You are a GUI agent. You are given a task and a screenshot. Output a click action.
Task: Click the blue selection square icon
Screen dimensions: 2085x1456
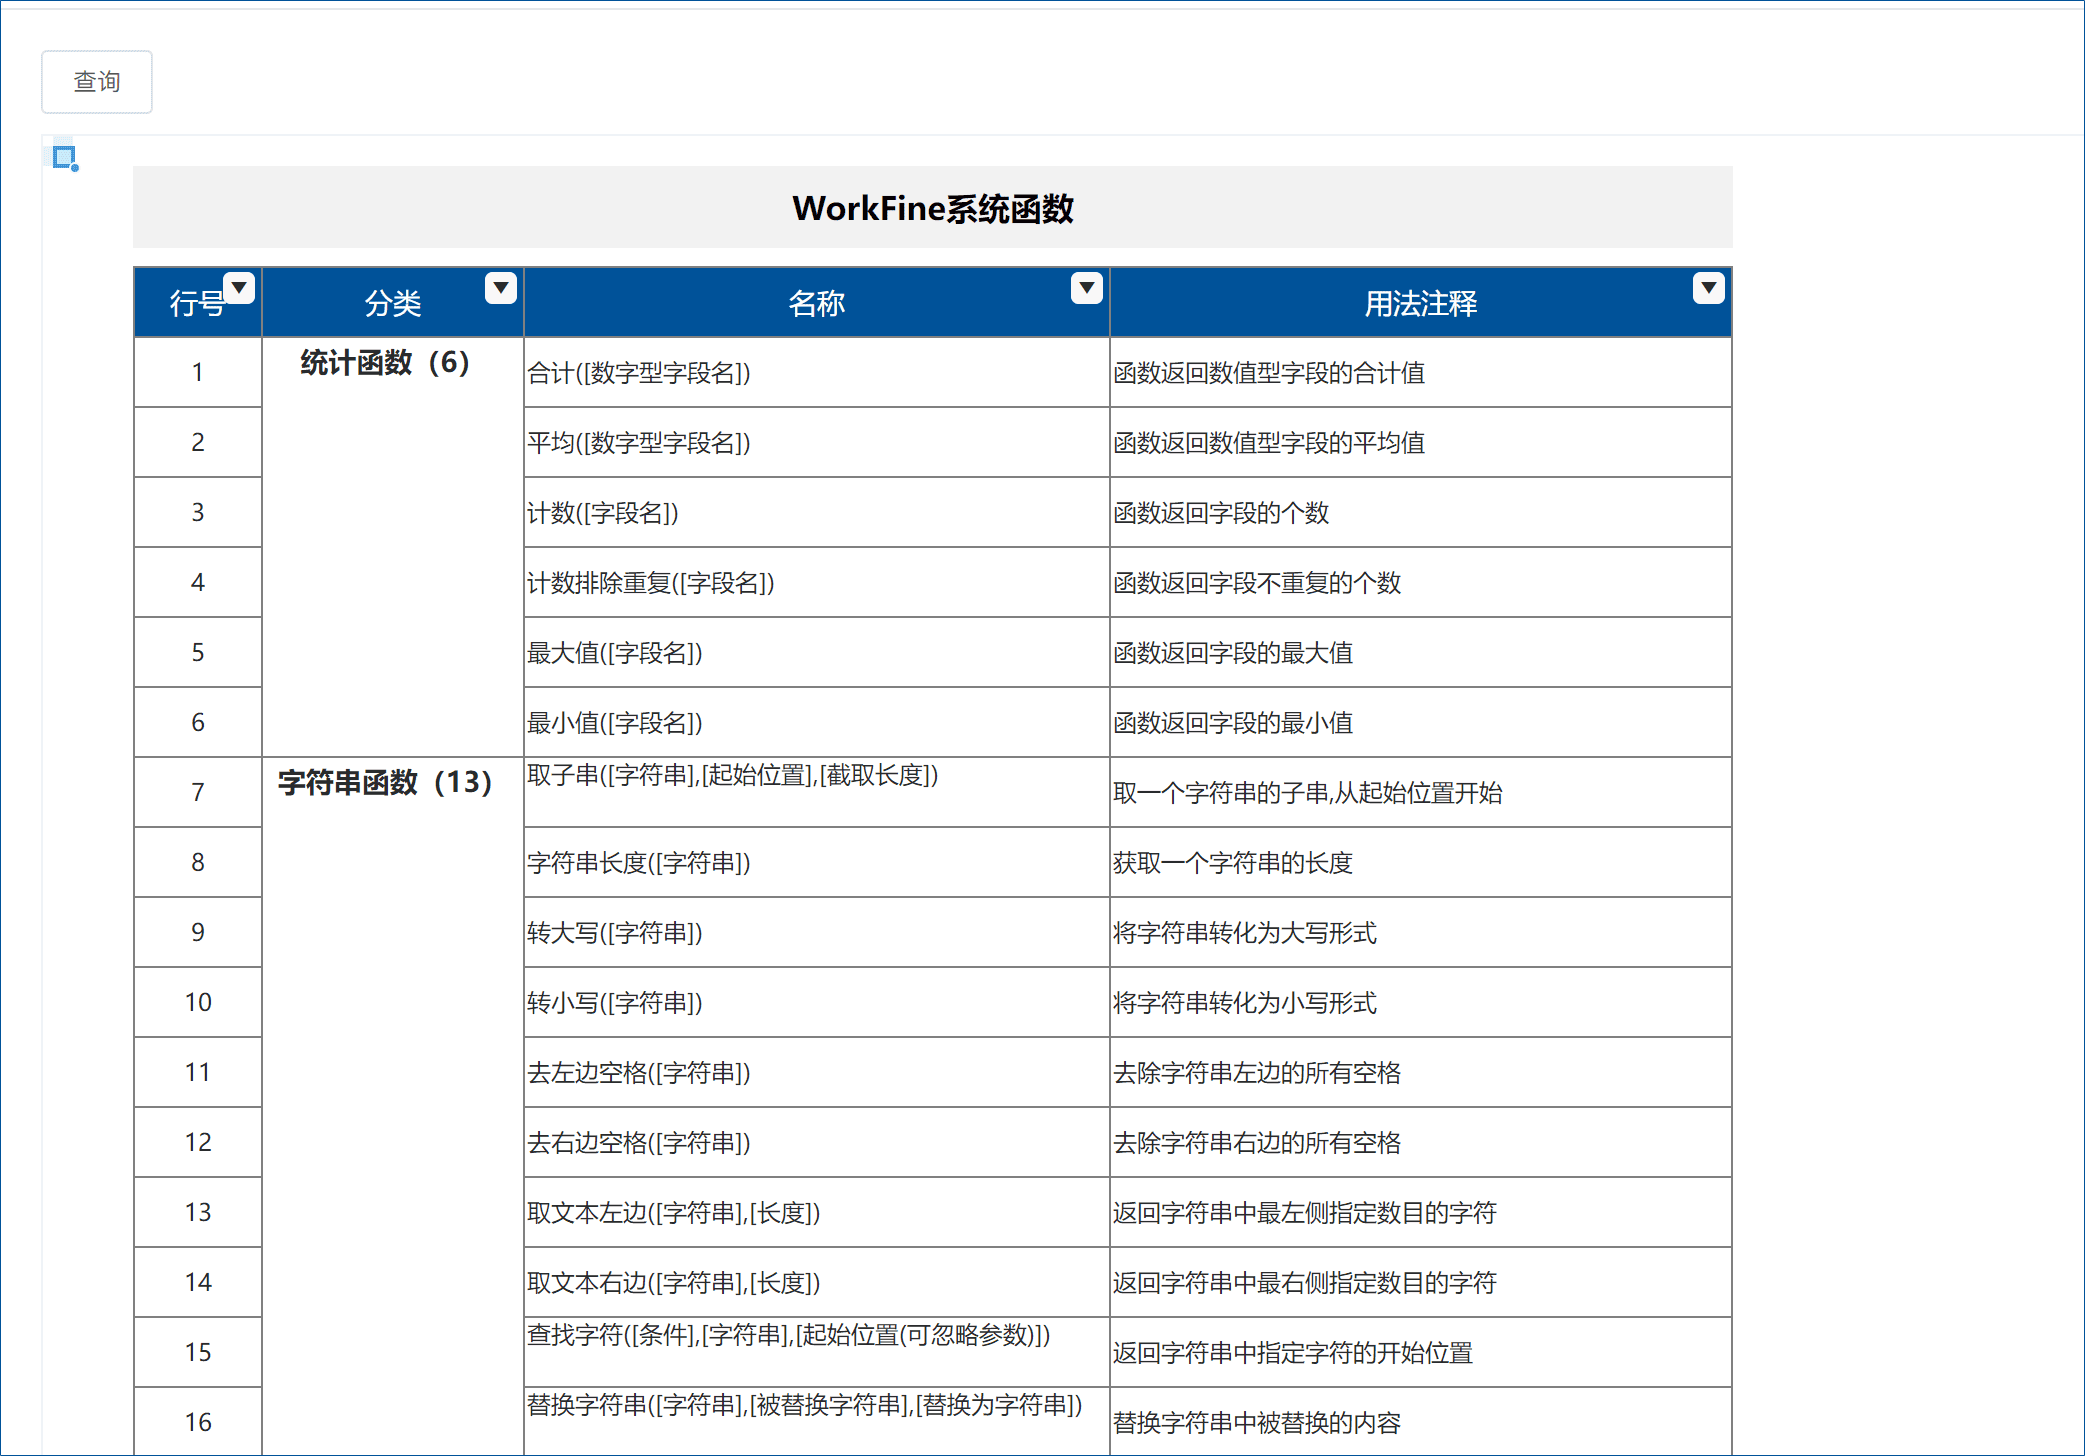click(x=65, y=158)
